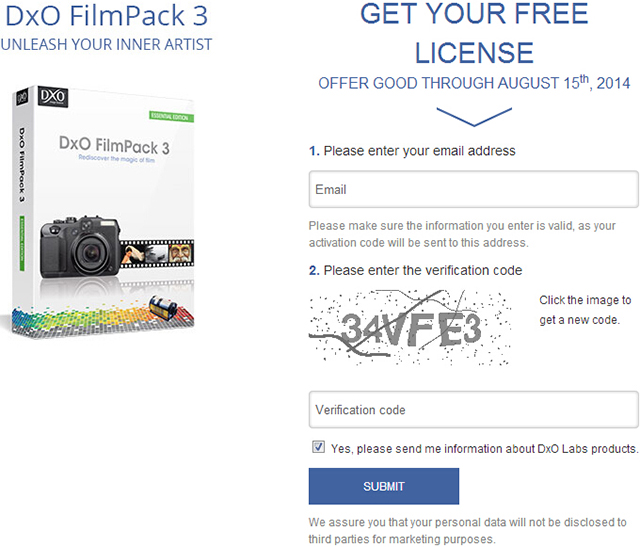The image size is (640, 547).
Task: Click the film roll canister on the box
Action: point(163,308)
